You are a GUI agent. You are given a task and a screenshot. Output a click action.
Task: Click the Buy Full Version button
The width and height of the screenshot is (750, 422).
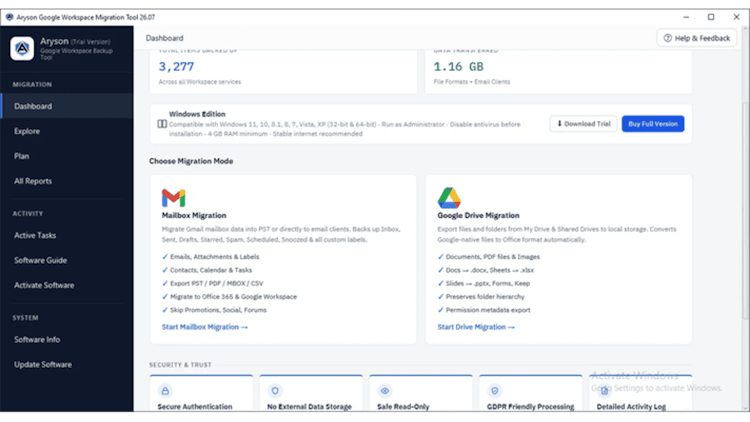(x=653, y=124)
